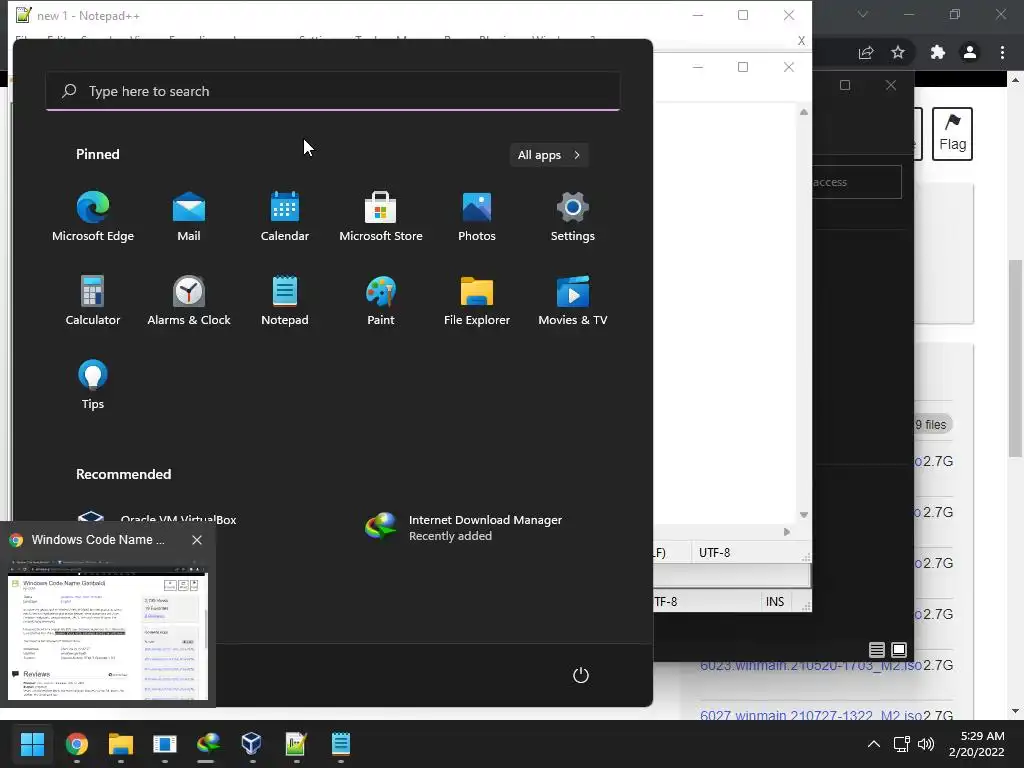The height and width of the screenshot is (768, 1024).
Task: Click the Notepad vertical scrollbar up arrow
Action: pyautogui.click(x=804, y=112)
